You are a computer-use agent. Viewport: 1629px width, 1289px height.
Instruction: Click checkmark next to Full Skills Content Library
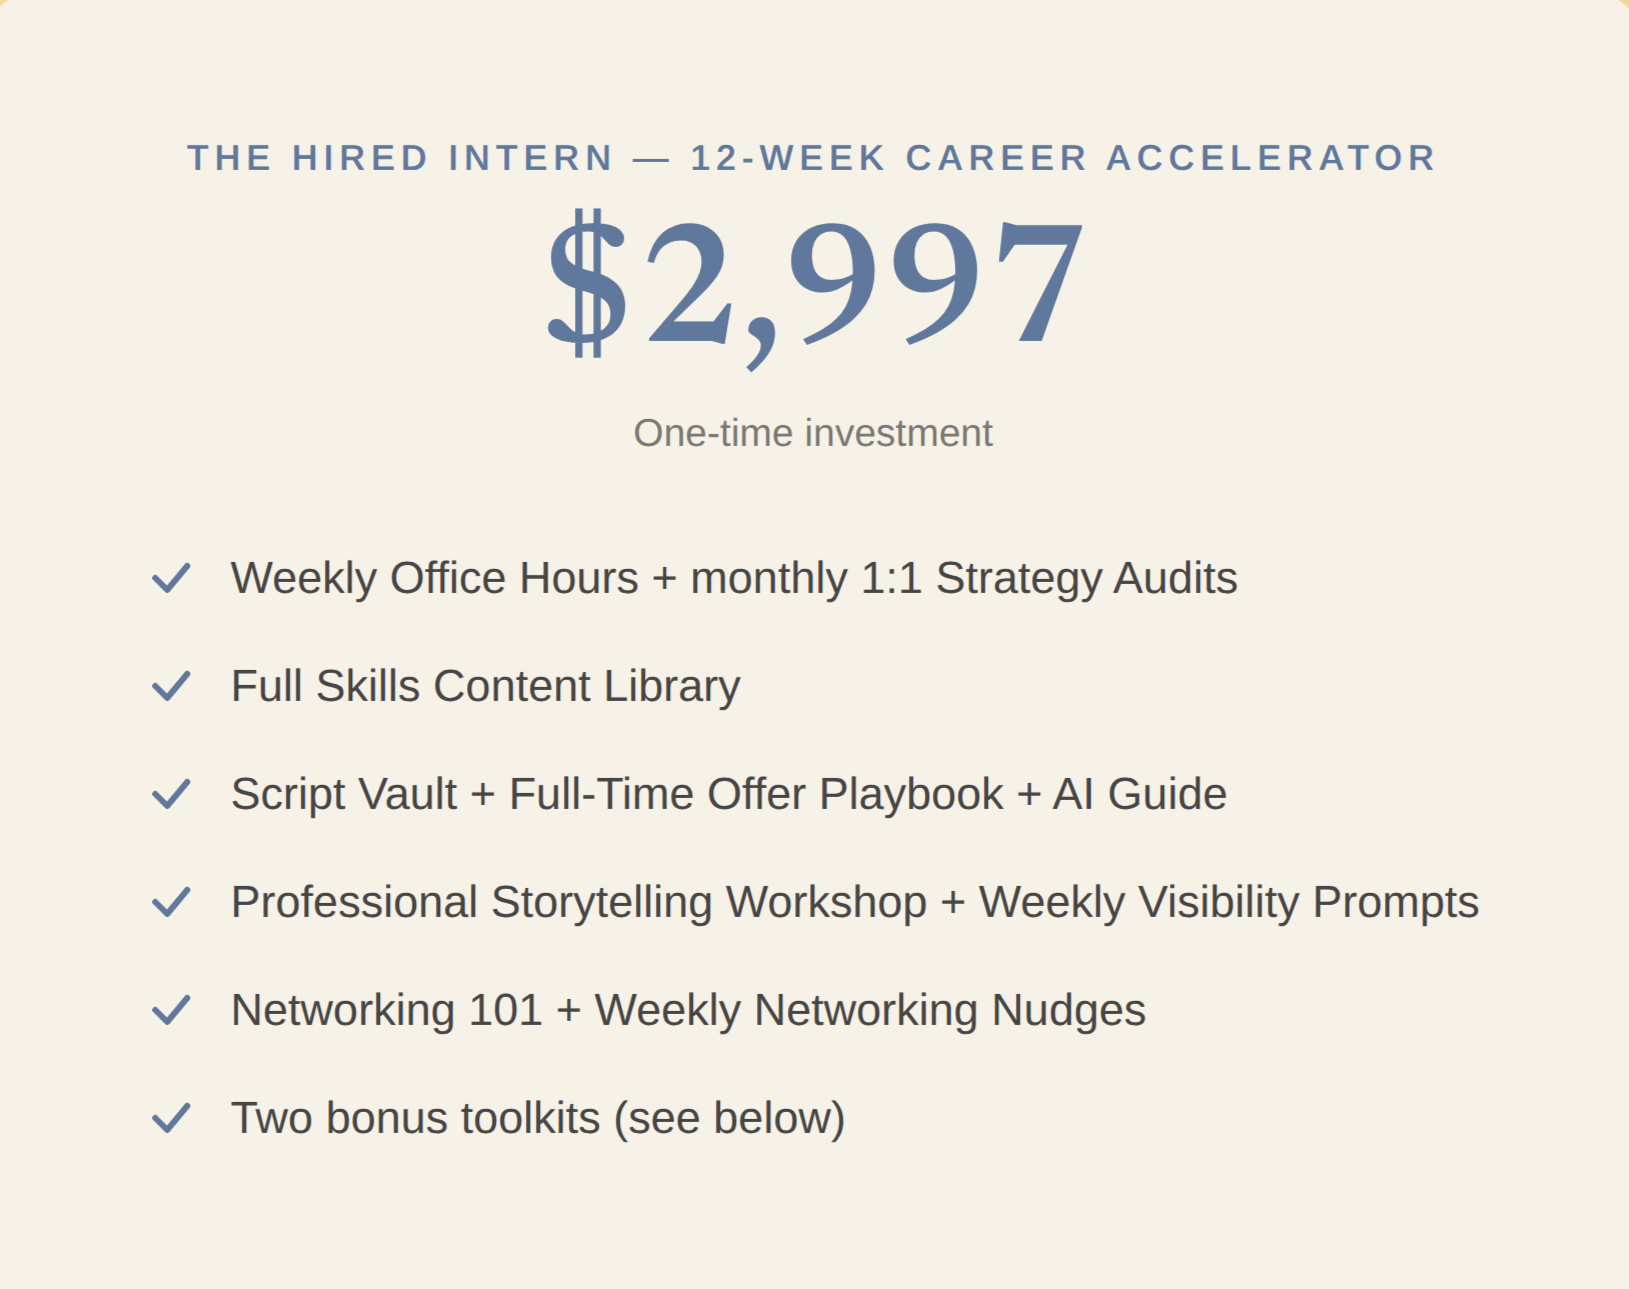coord(171,686)
